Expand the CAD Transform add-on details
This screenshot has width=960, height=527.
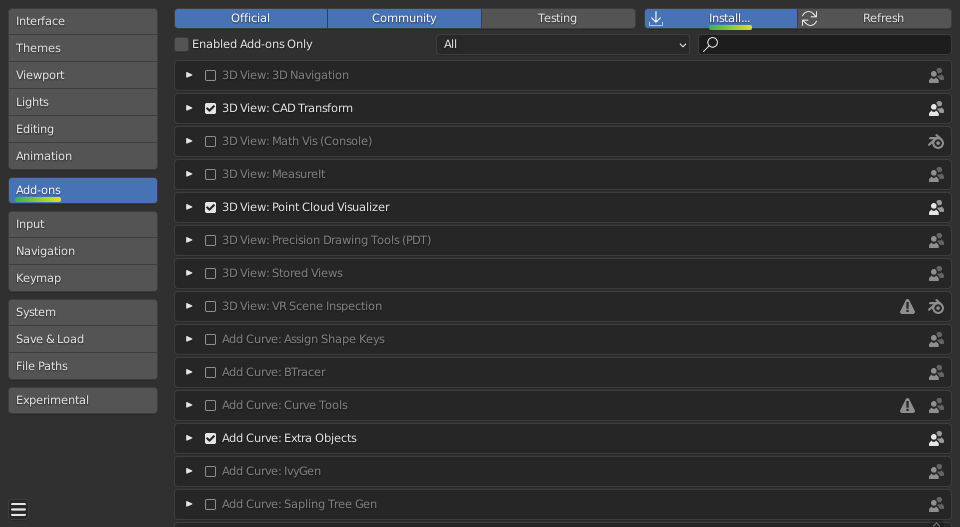189,108
